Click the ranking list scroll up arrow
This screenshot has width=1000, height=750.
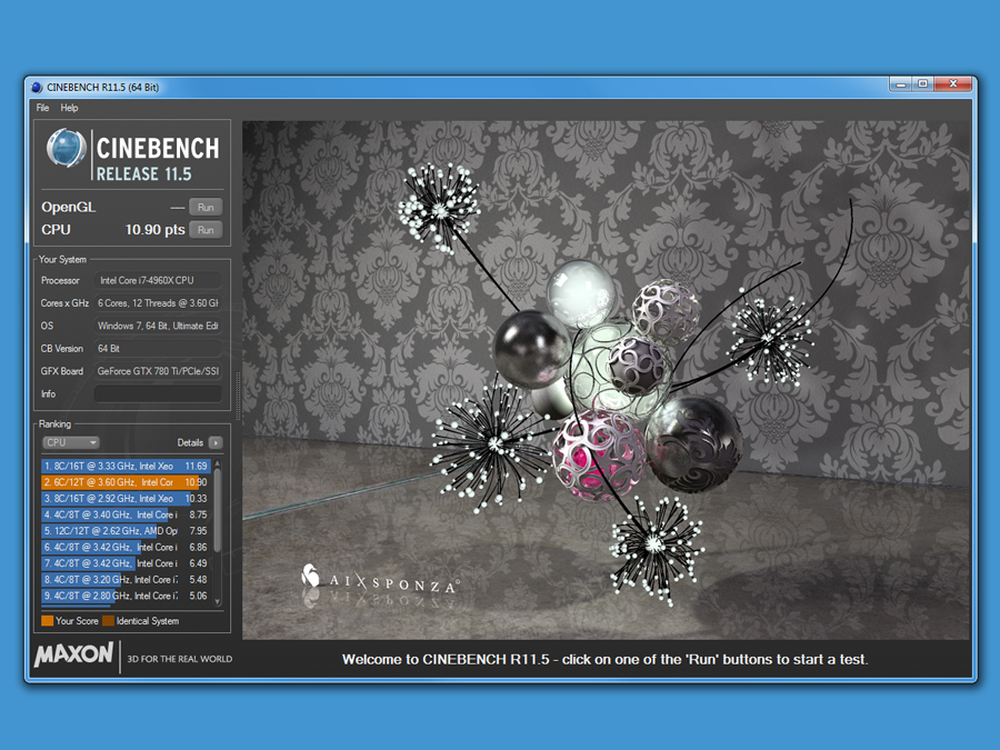(x=217, y=464)
